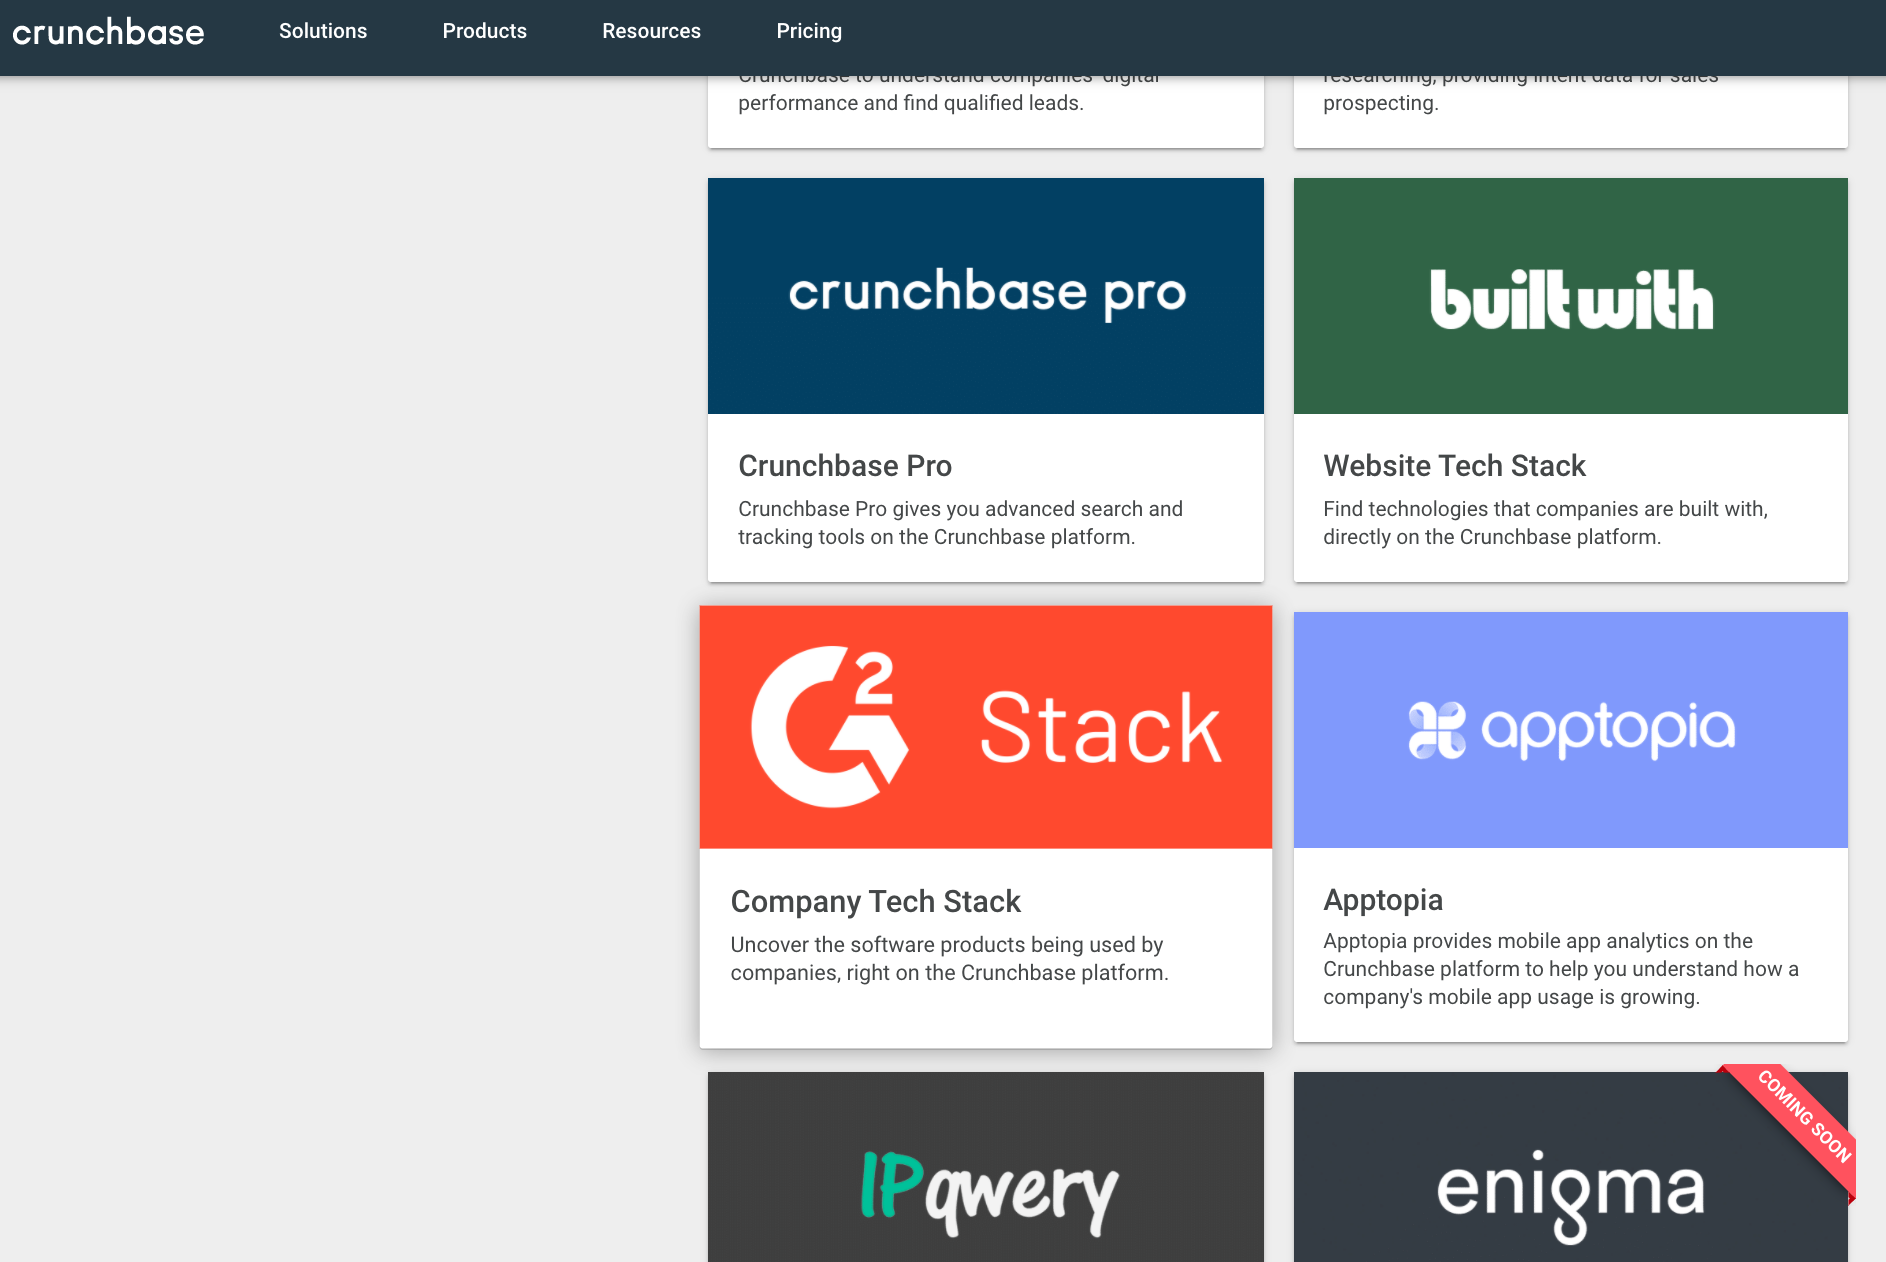
Task: Click text 'prospecting.' in top card
Action: (x=1381, y=103)
